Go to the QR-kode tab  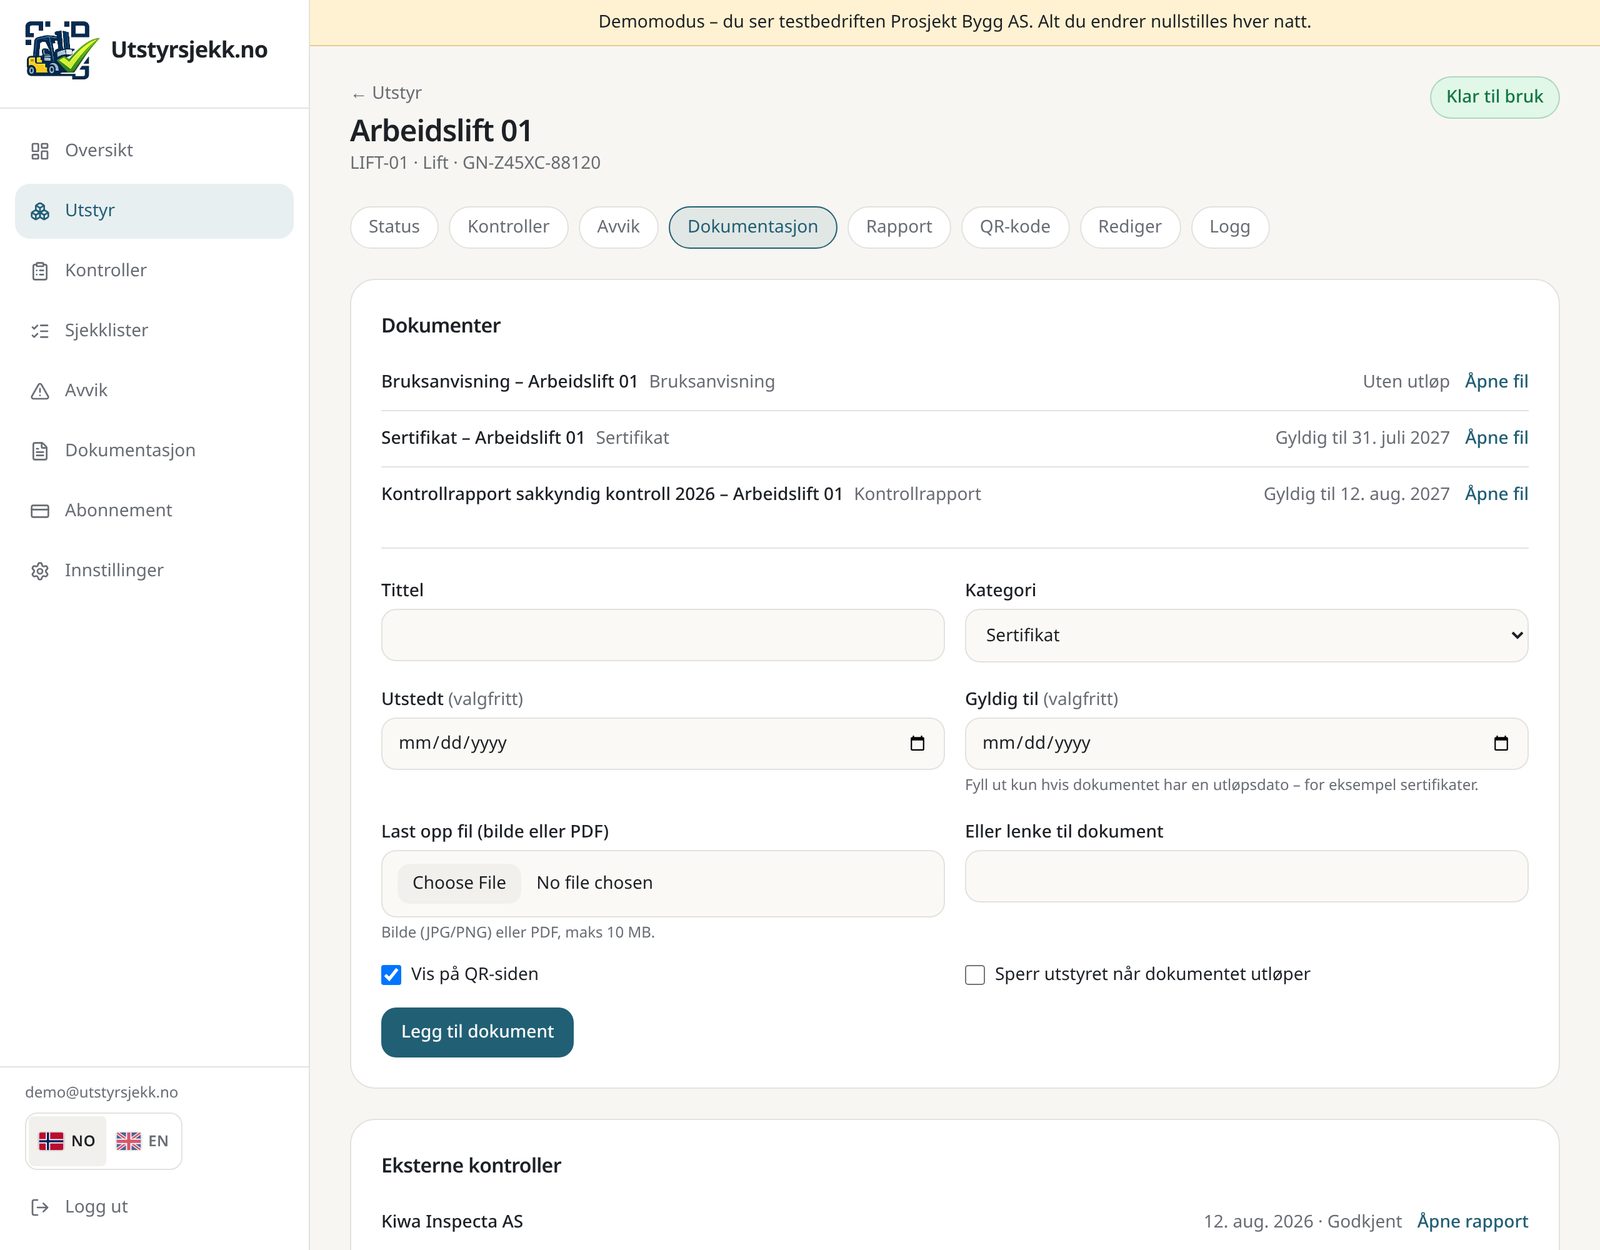click(x=1015, y=227)
